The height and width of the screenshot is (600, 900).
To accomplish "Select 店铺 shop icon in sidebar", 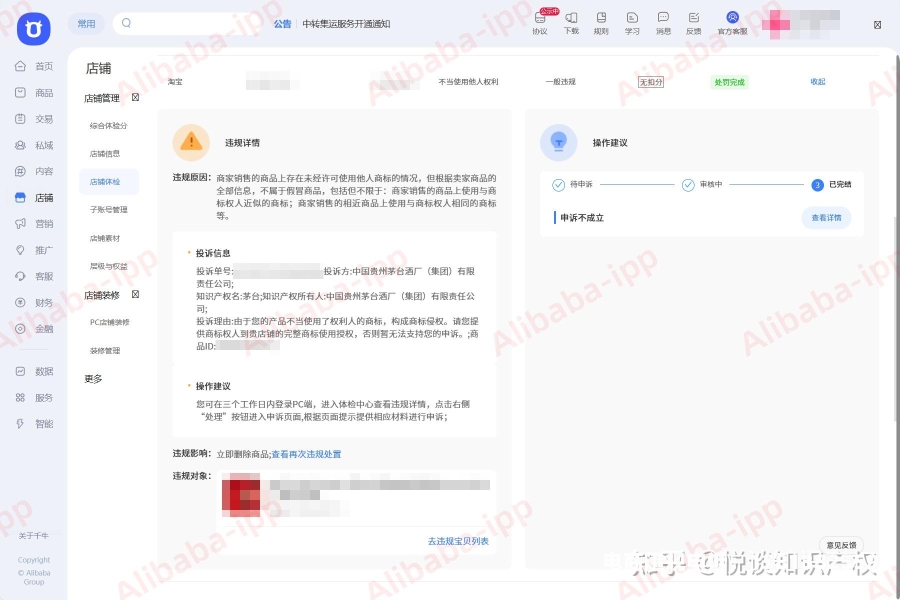I will coord(20,198).
